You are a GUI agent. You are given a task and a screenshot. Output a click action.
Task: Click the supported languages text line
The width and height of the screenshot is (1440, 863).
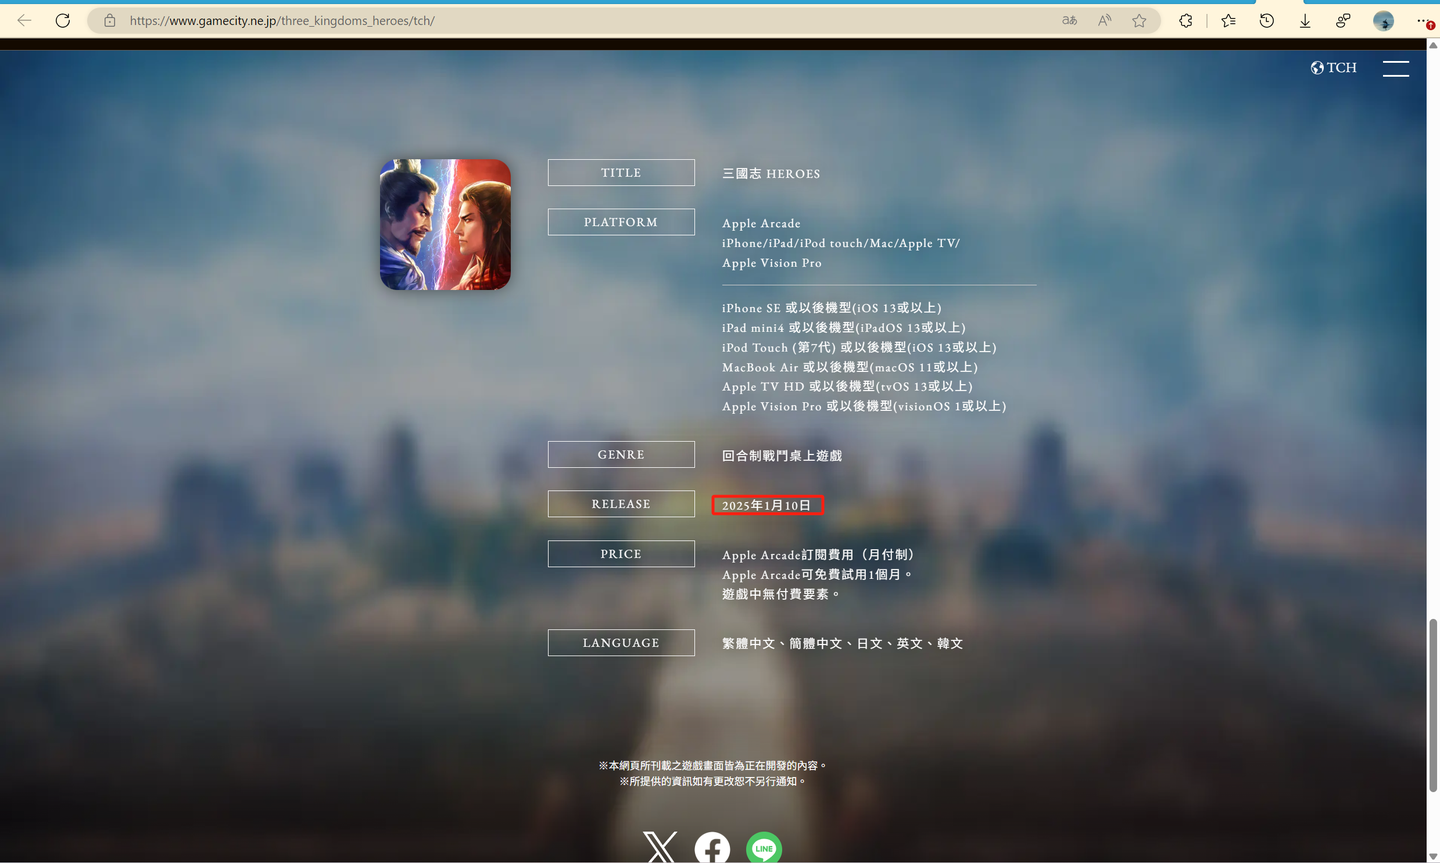point(843,644)
